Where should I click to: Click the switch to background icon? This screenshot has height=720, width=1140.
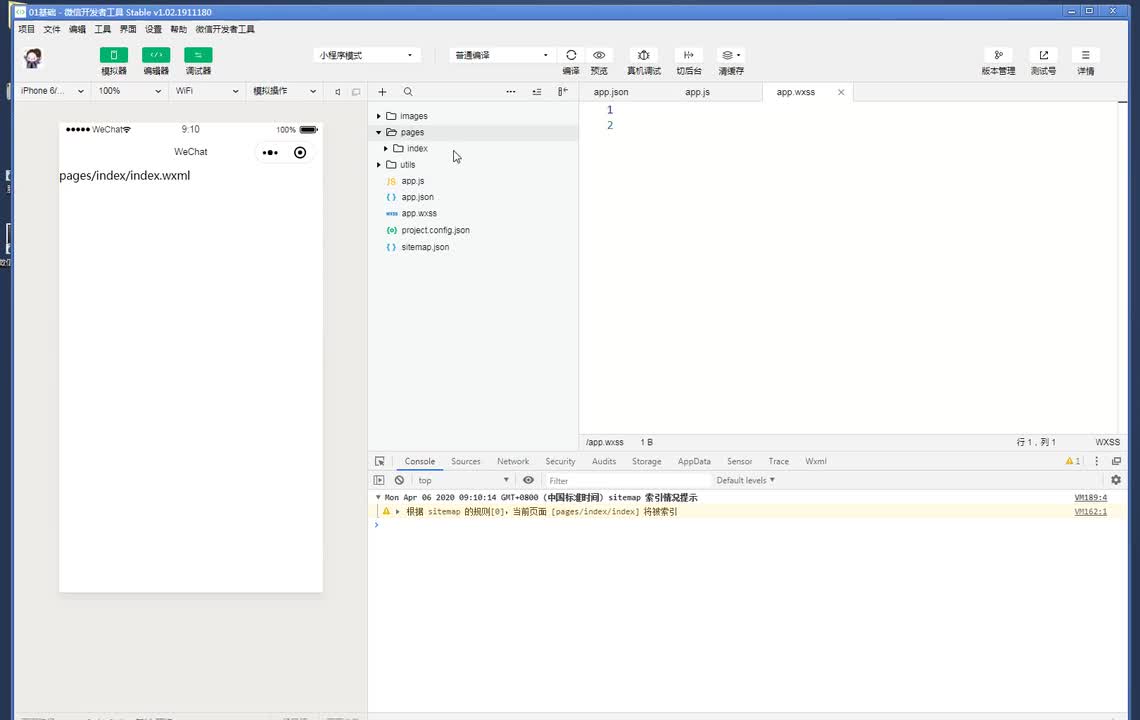[x=689, y=55]
